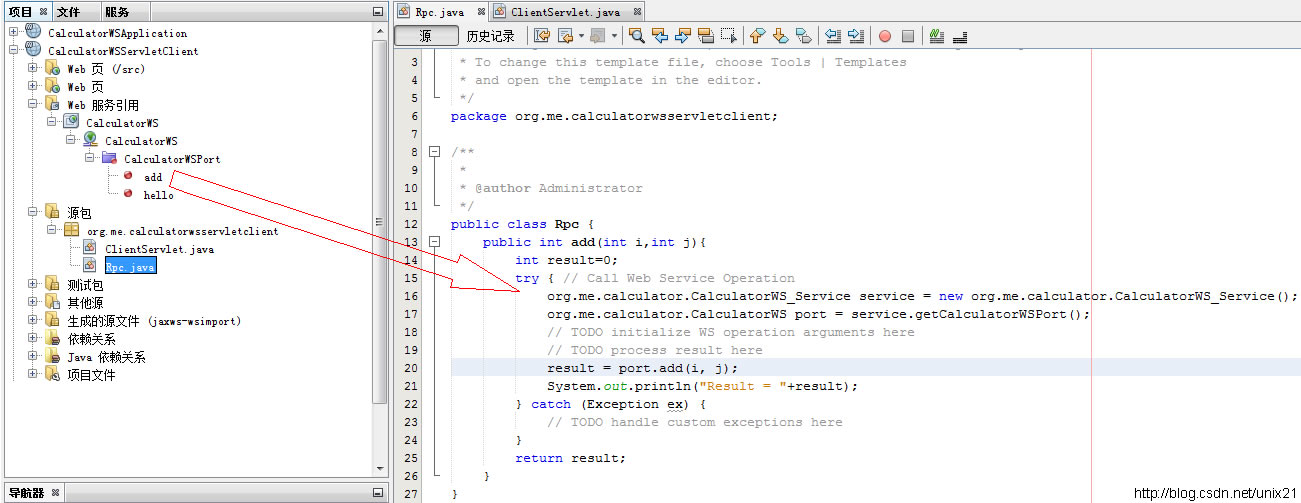Screen dimensions: 1301x503
Task: Close the 项目 panel tab
Action: [x=44, y=12]
